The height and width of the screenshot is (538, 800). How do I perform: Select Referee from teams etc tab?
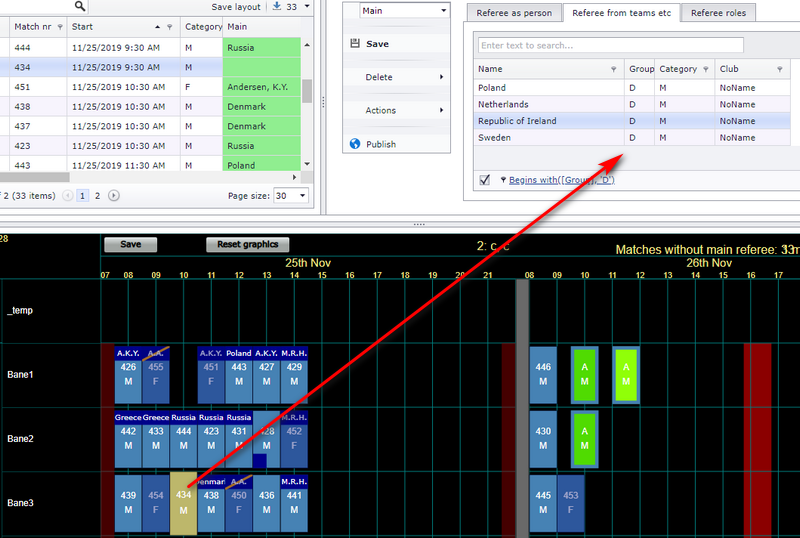(621, 13)
